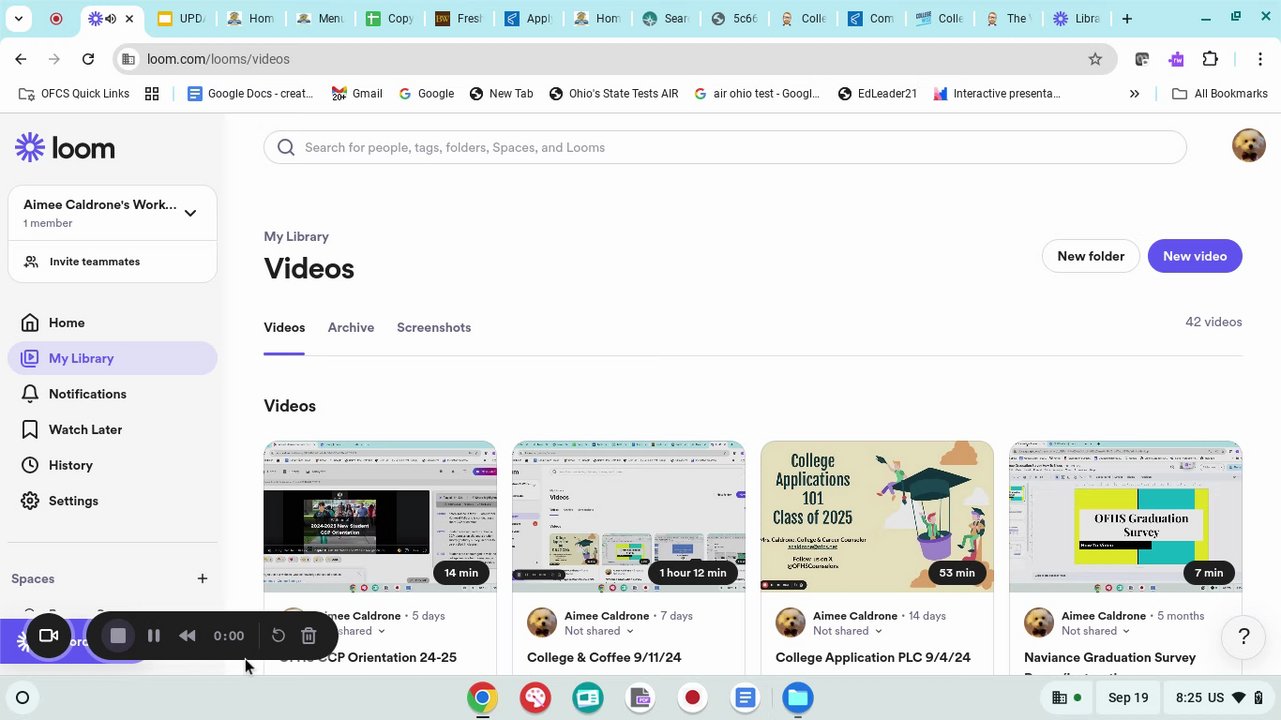The width and height of the screenshot is (1281, 720).
Task: Open the ChromeOS launcher
Action: click(22, 698)
